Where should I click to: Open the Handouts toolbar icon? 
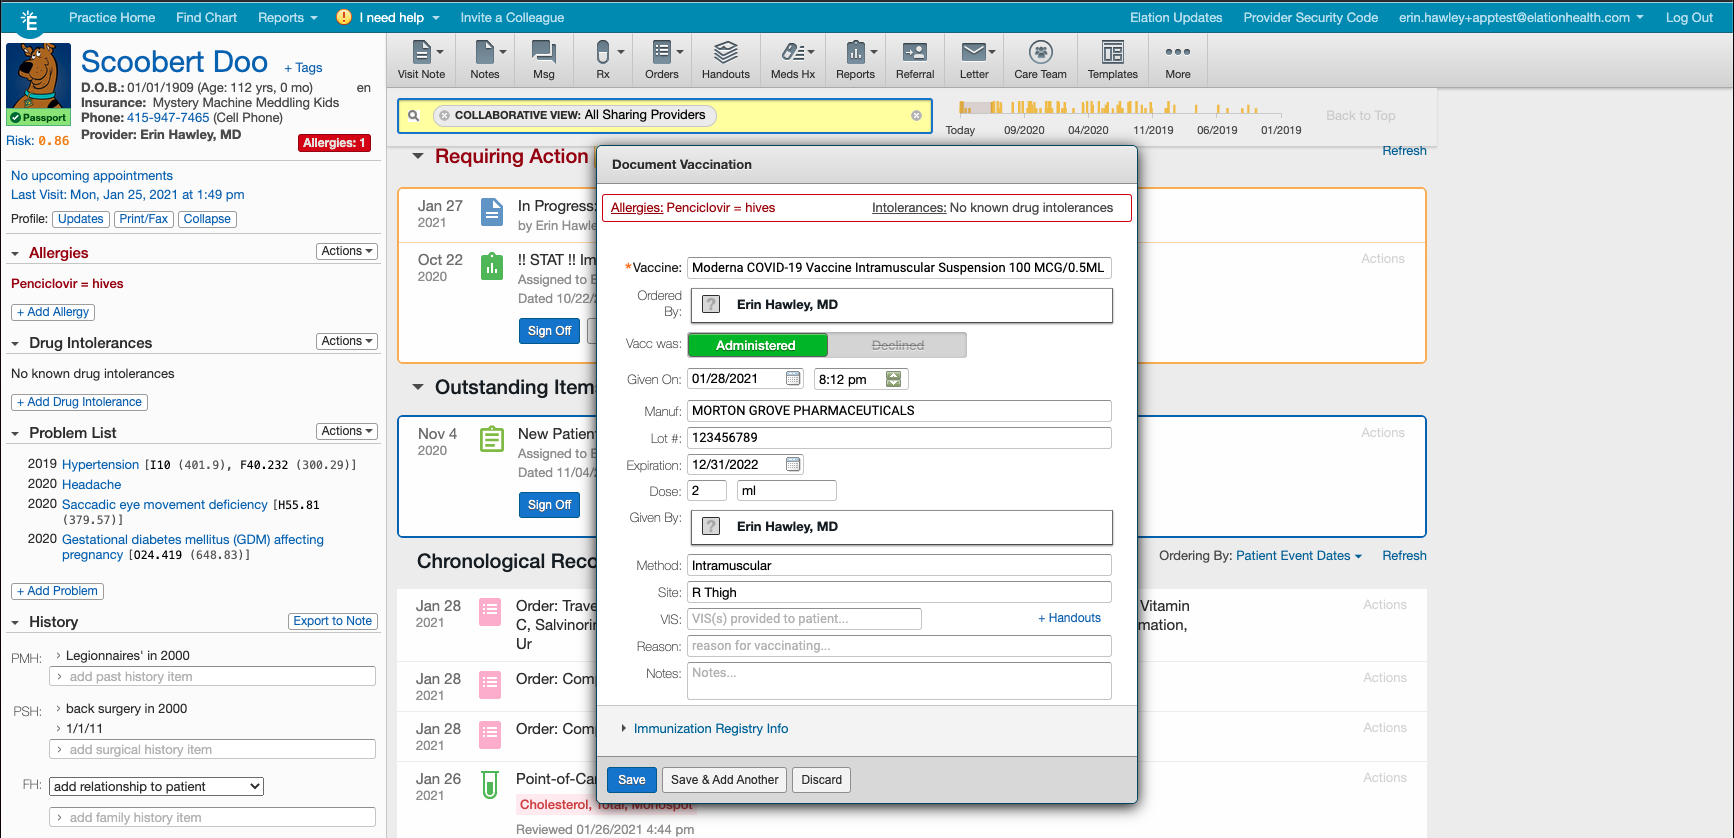coord(726,60)
